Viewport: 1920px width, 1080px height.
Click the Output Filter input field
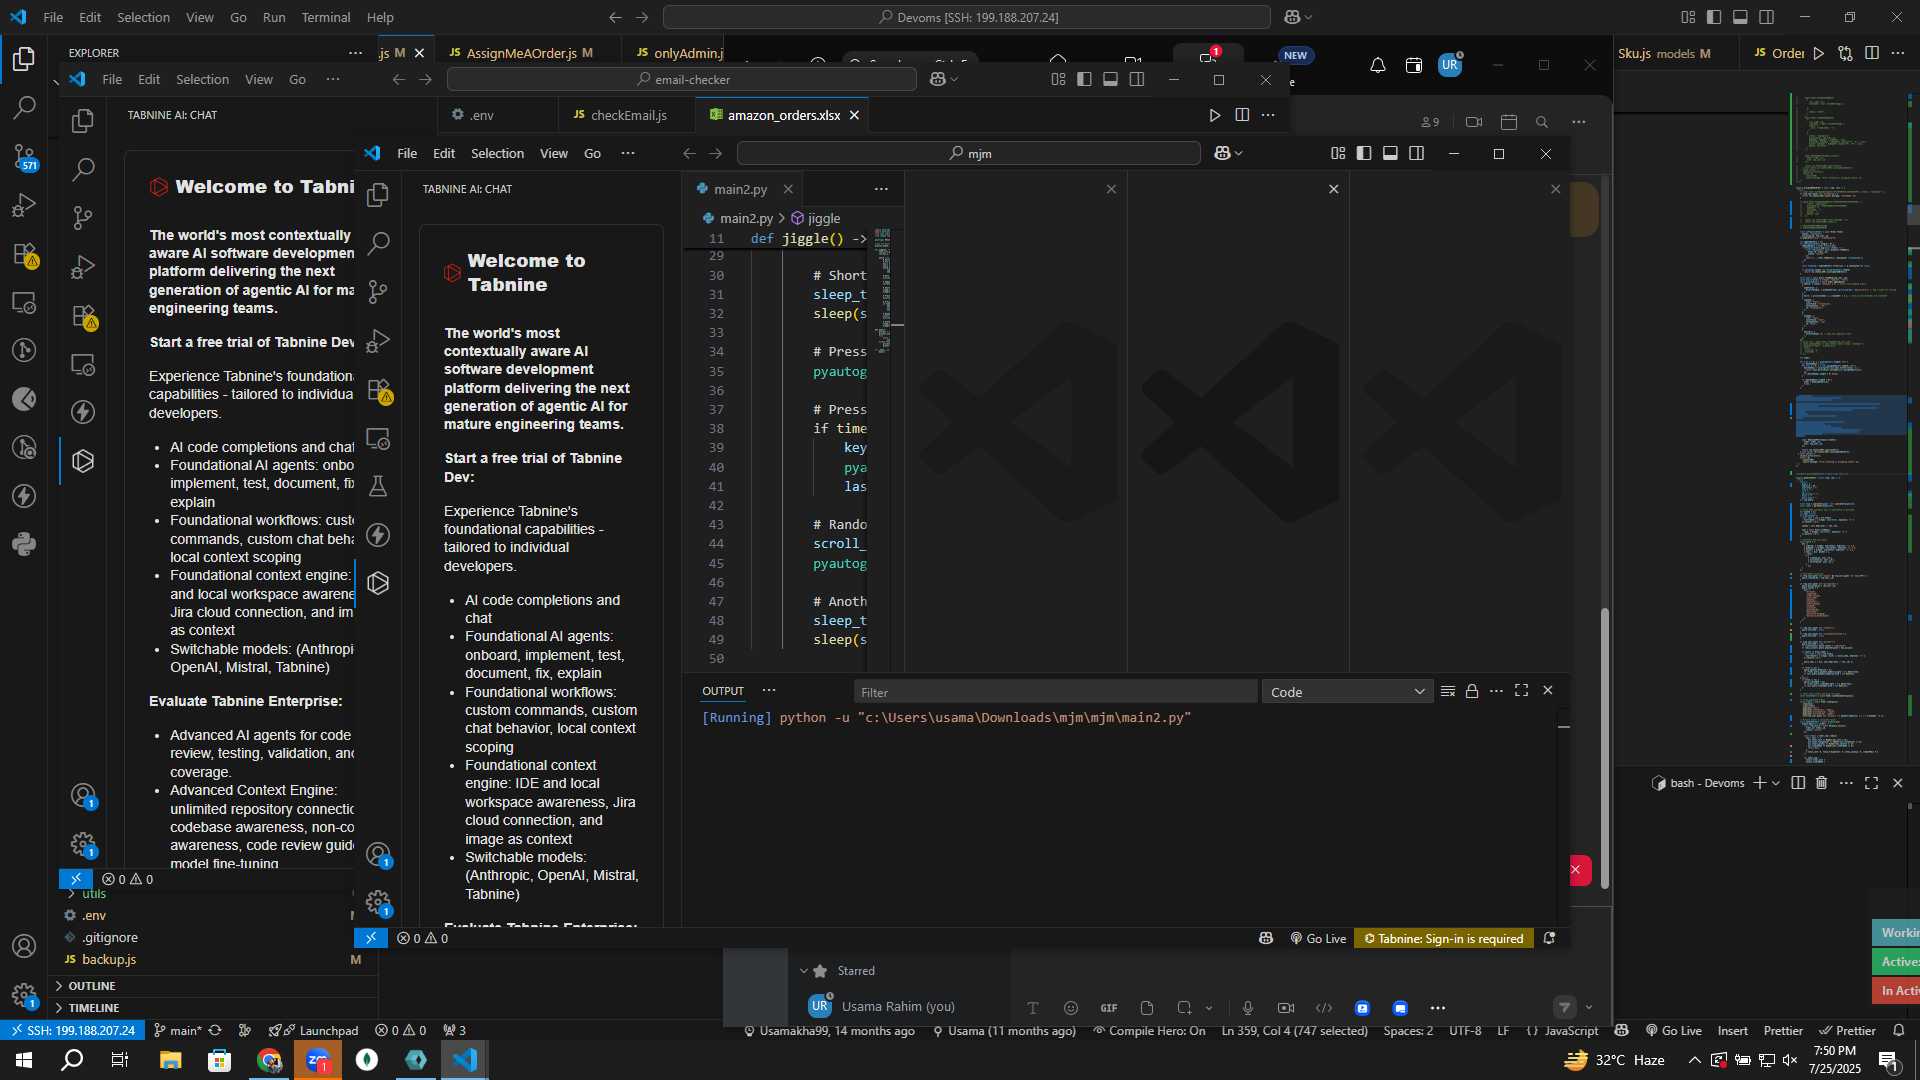coord(1055,692)
